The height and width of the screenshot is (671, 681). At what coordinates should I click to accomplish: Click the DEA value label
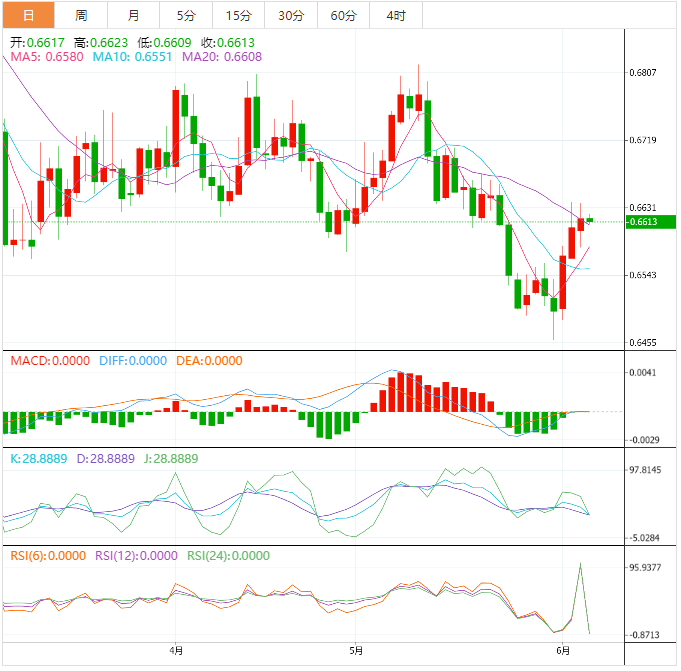pos(209,361)
